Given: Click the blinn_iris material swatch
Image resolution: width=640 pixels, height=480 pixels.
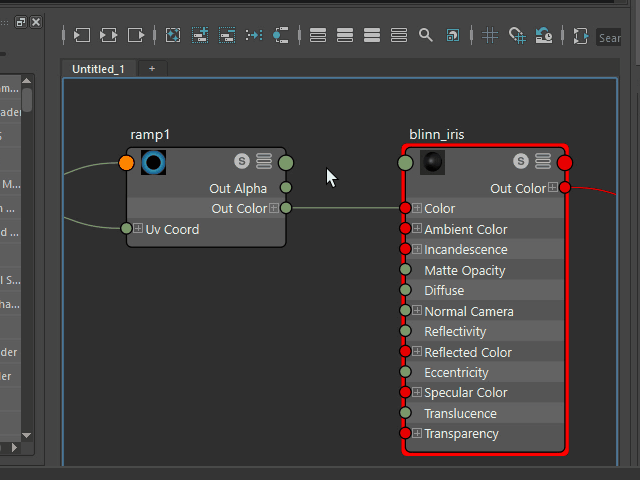Looking at the screenshot, I should coord(432,162).
